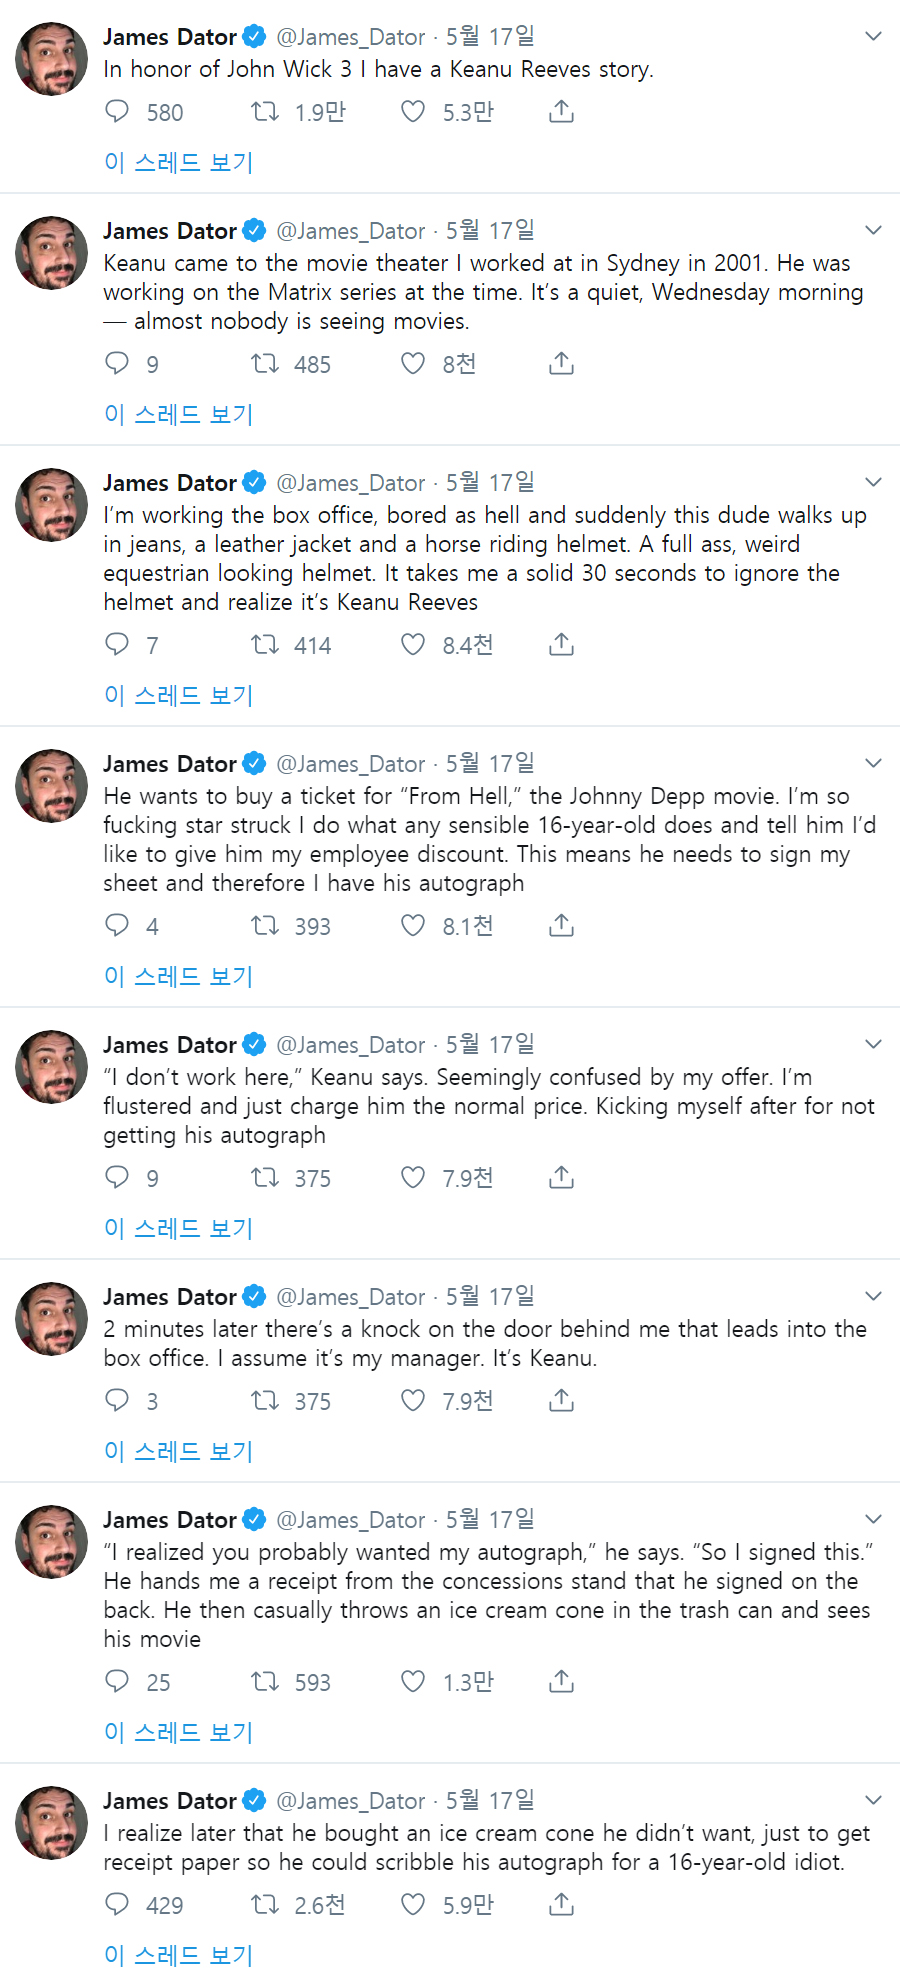The height and width of the screenshot is (1985, 900).
Task: Reply to the John Wick 3 tweet
Action: 118,111
